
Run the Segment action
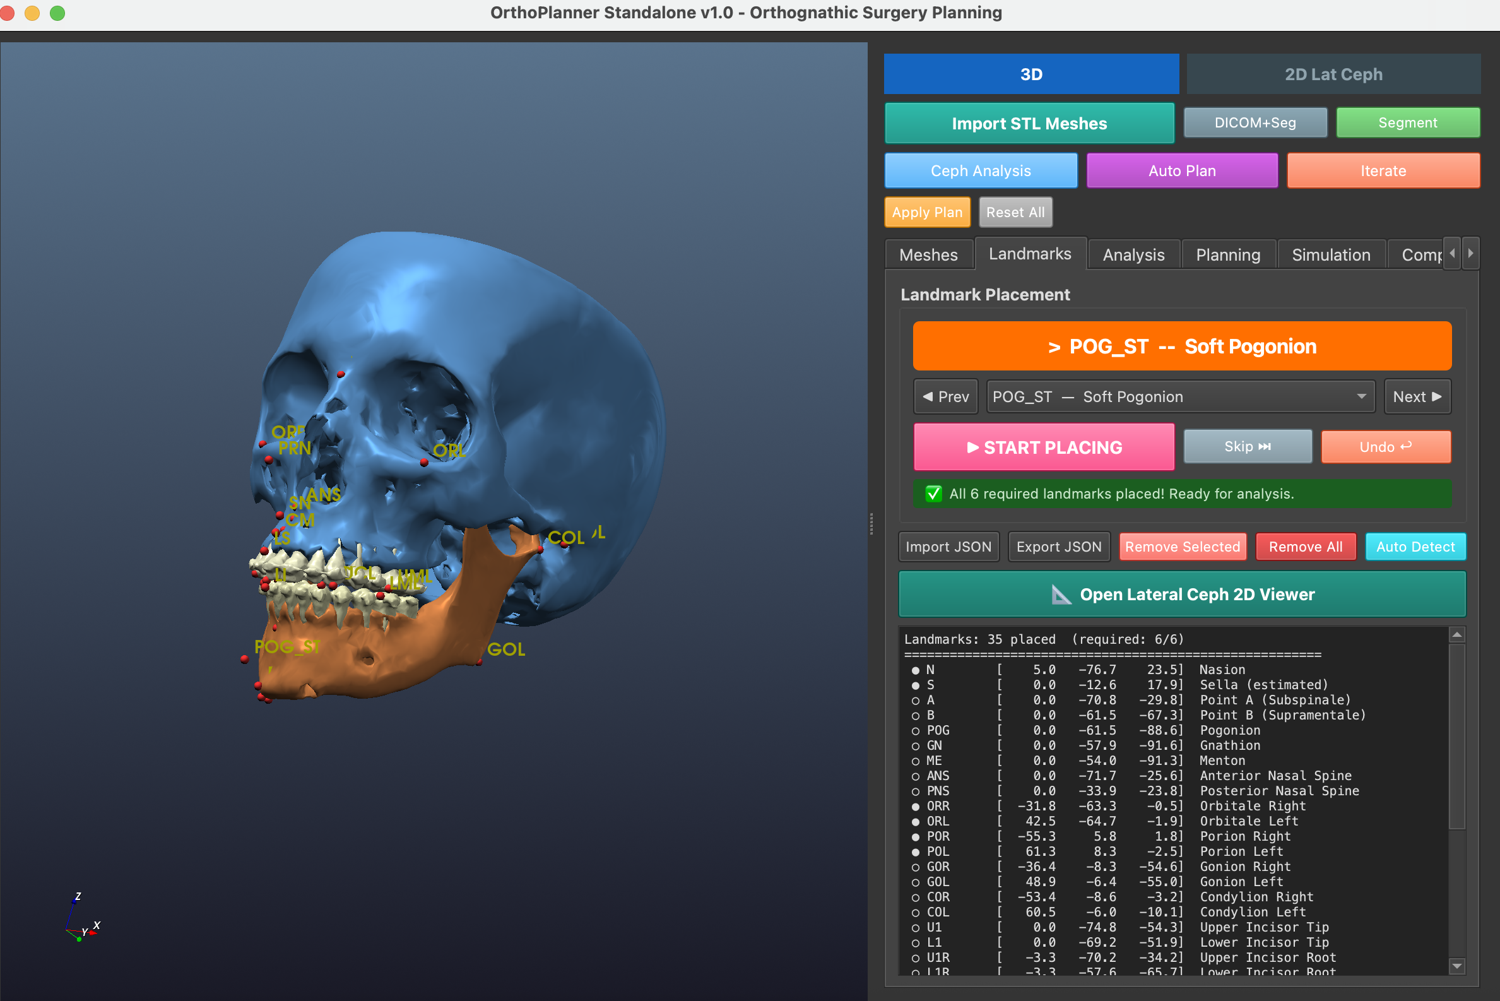[1408, 122]
